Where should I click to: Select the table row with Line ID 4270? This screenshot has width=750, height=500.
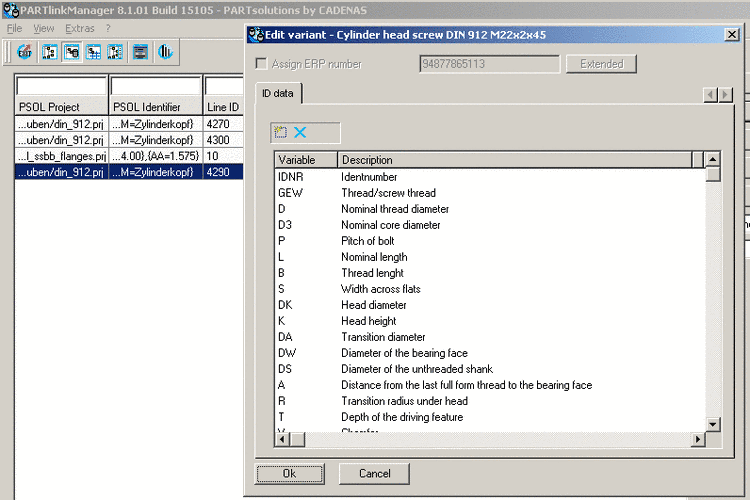pos(129,124)
